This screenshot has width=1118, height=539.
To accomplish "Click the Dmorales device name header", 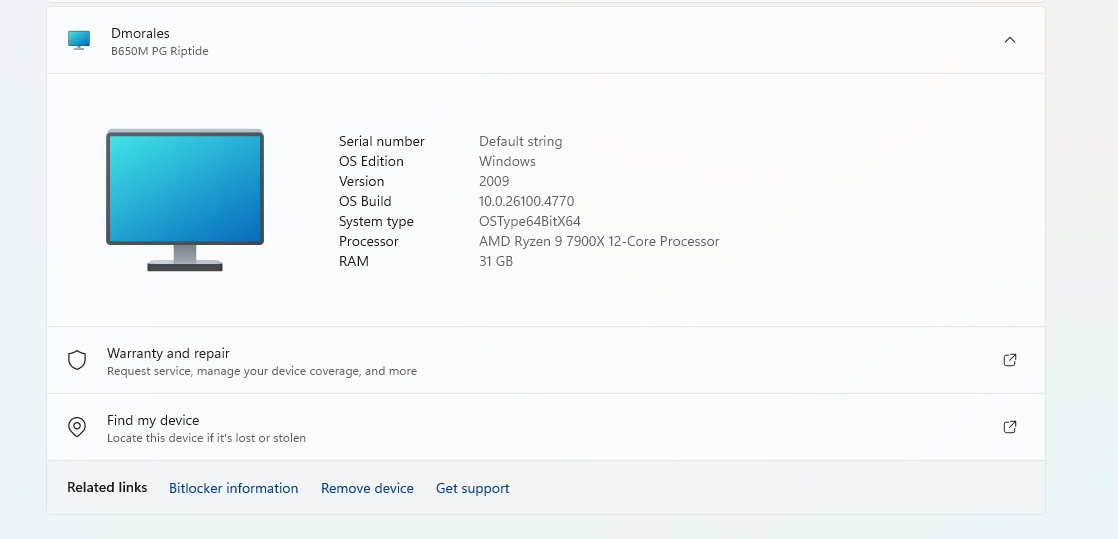I will coord(140,34).
